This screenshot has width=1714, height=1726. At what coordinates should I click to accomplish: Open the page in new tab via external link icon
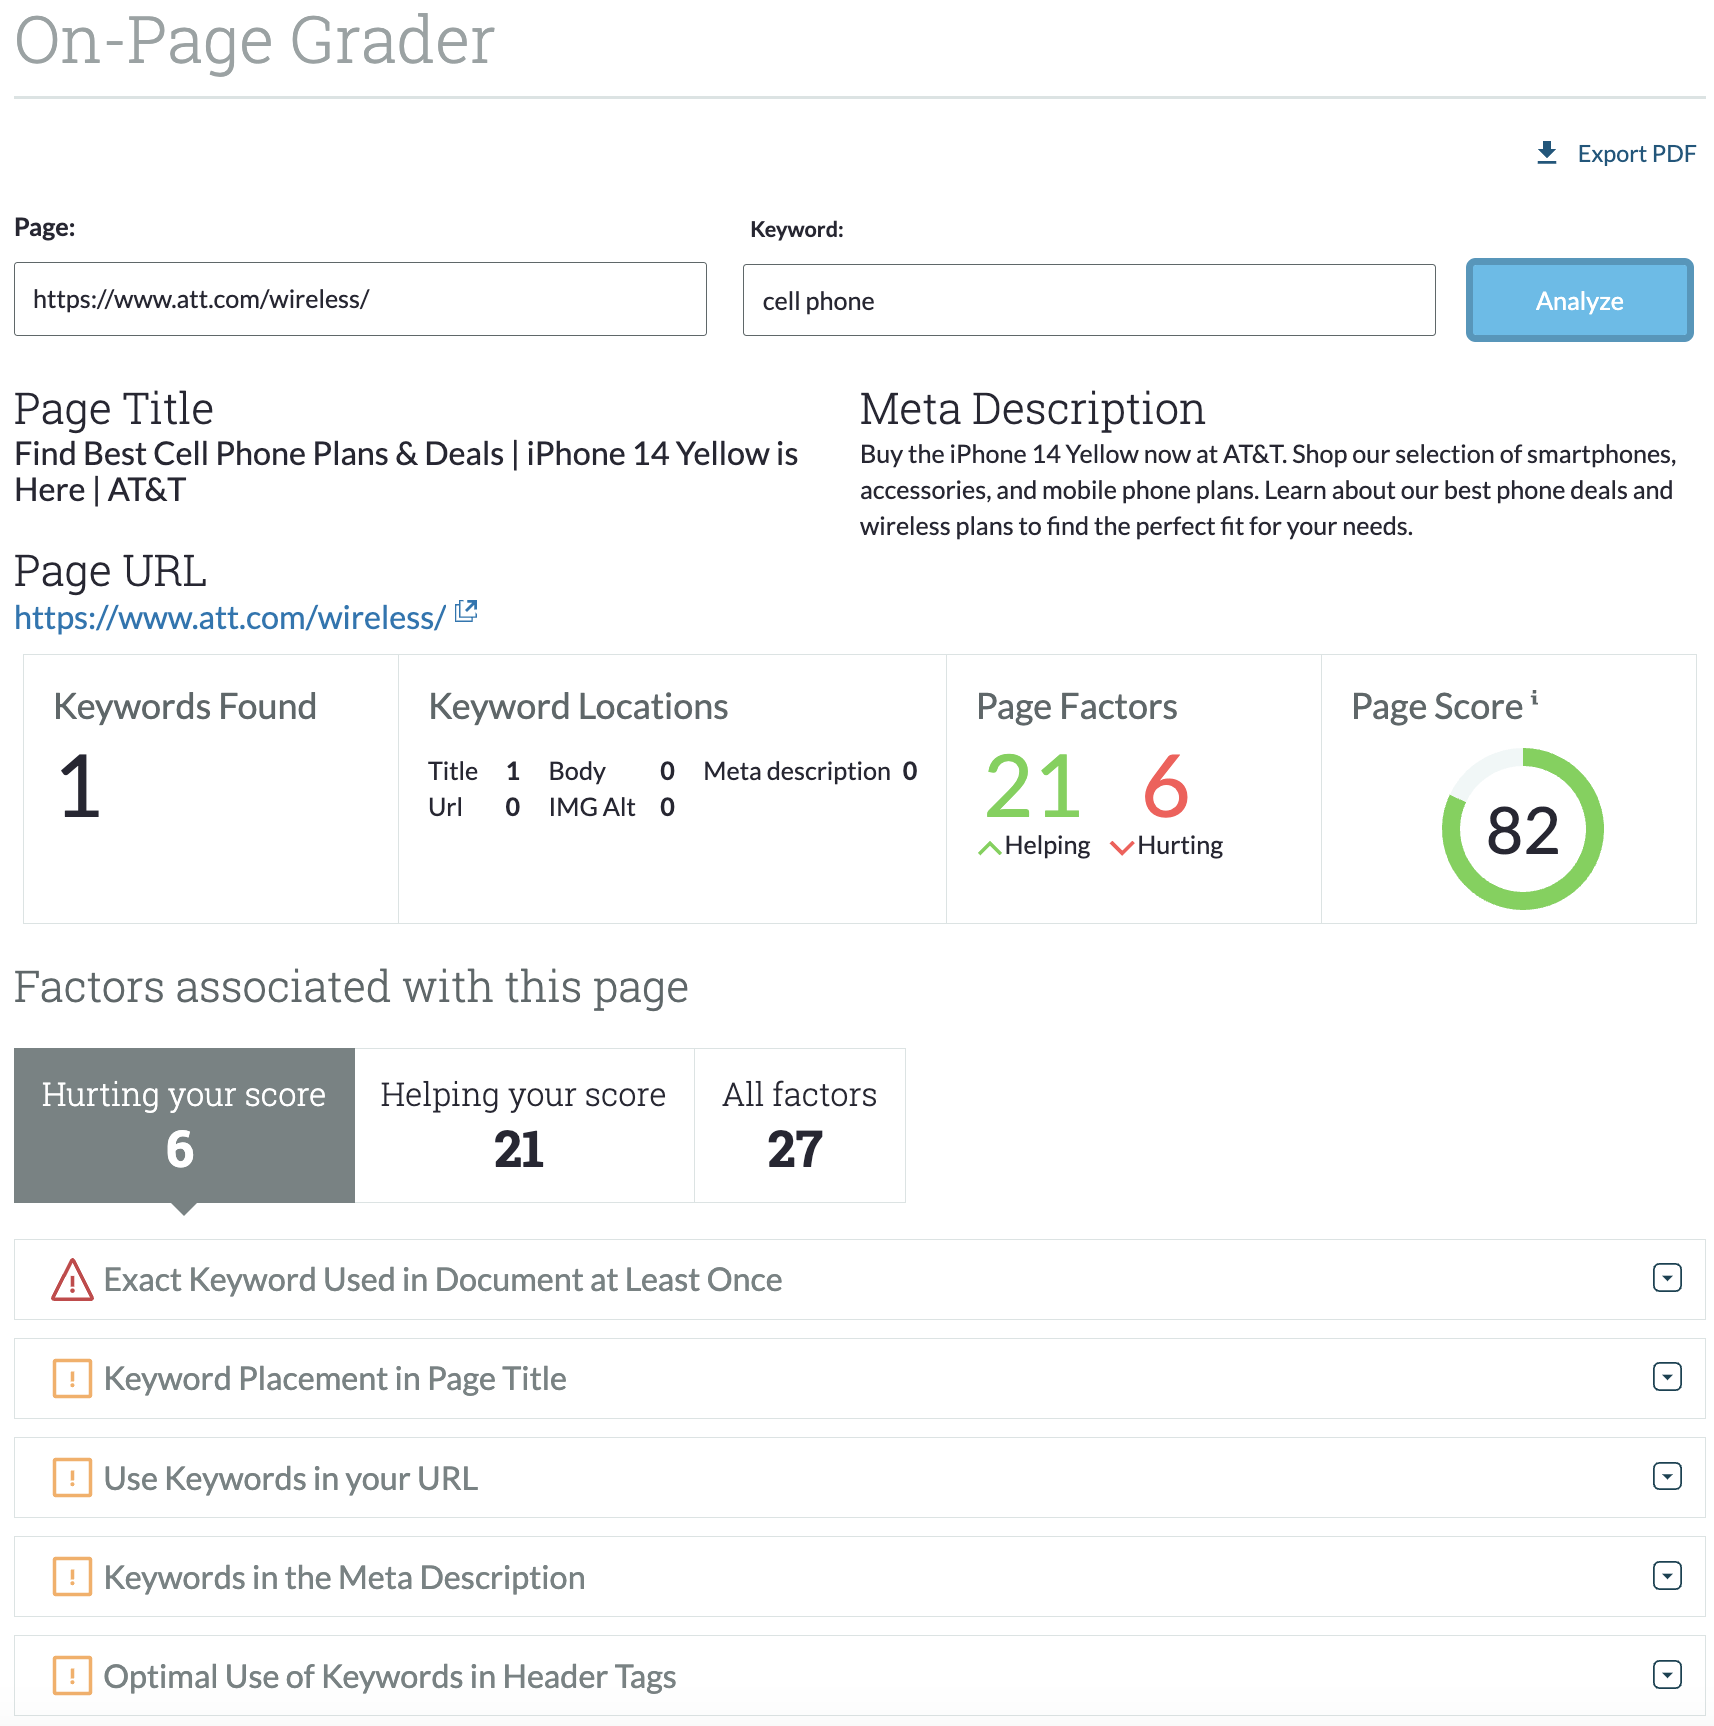(x=466, y=611)
